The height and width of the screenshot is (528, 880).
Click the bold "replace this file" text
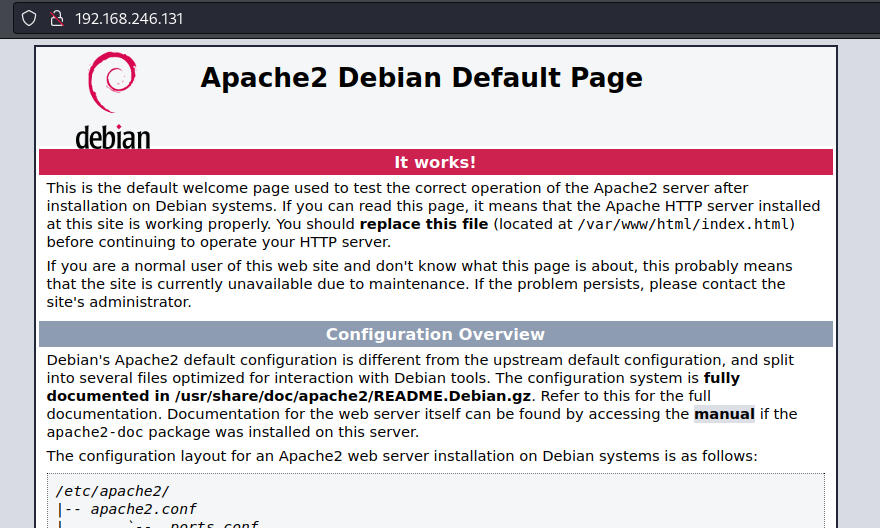[424, 224]
